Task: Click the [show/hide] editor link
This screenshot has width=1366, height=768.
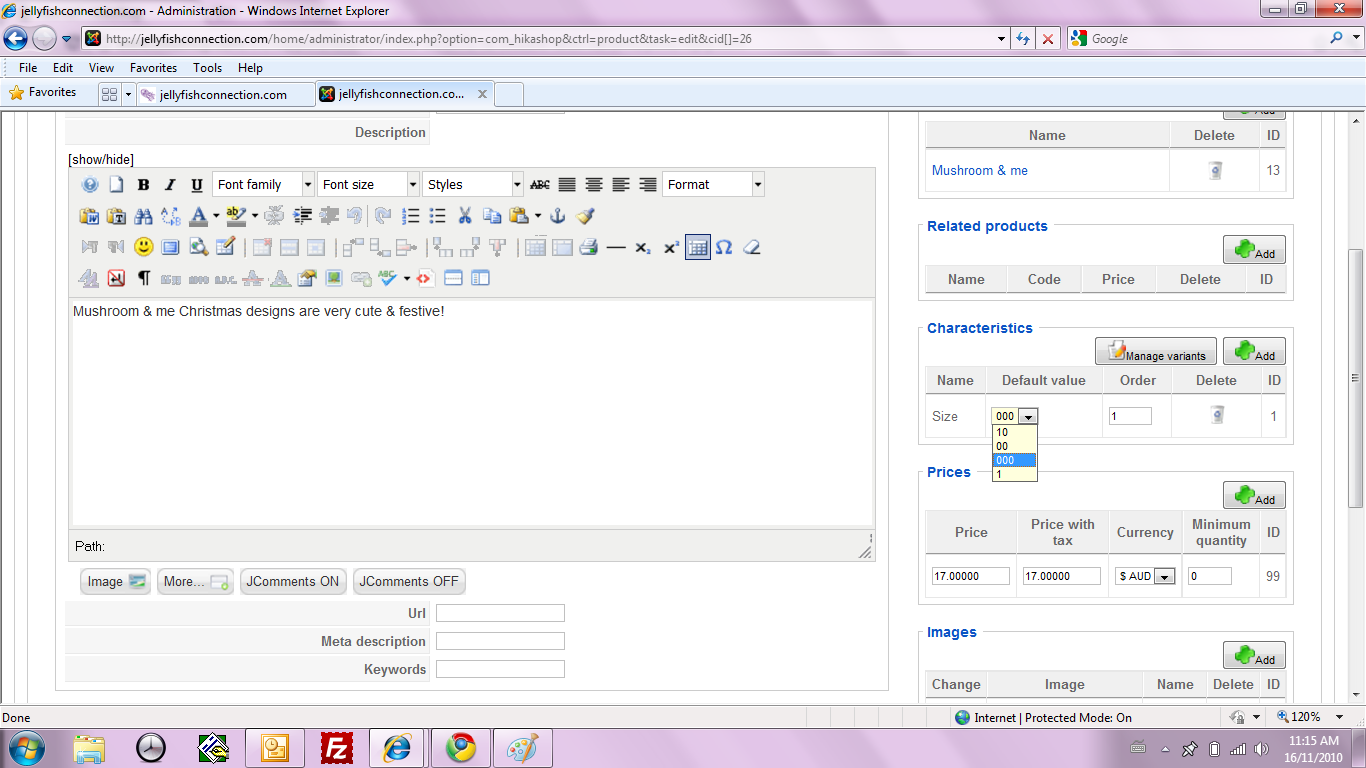Action: (x=101, y=159)
